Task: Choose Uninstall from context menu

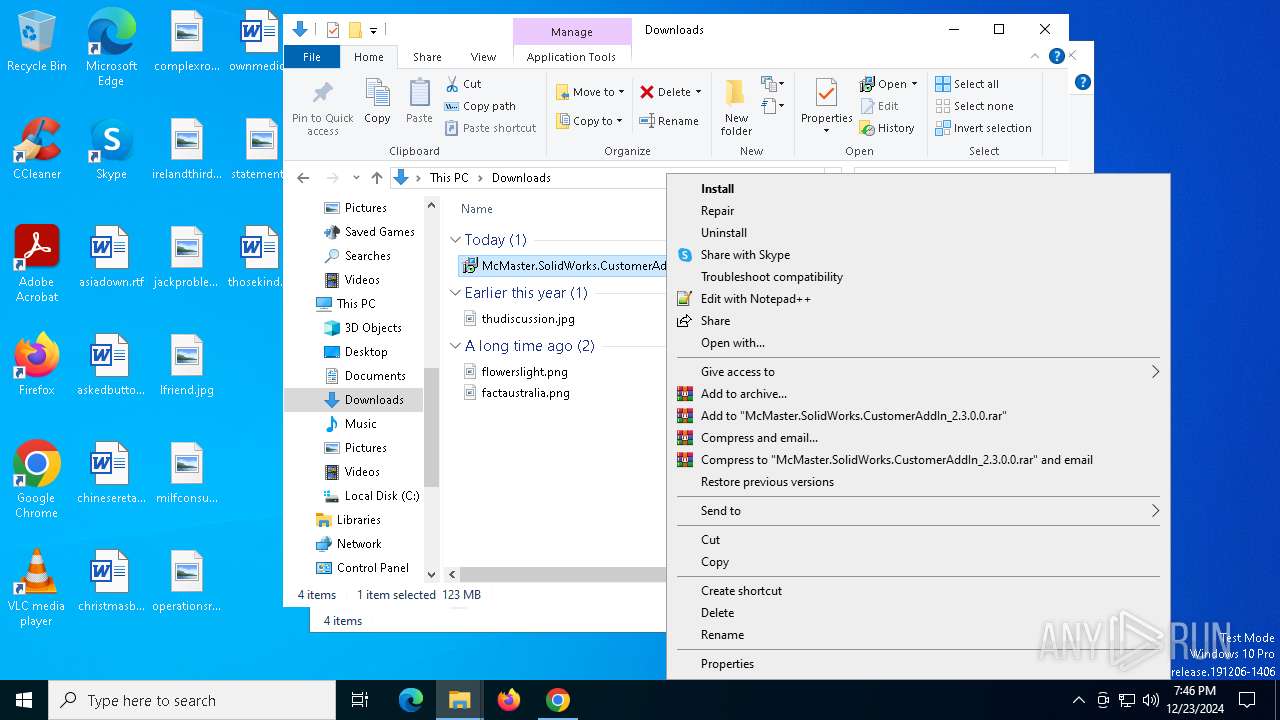Action: coord(918,233)
